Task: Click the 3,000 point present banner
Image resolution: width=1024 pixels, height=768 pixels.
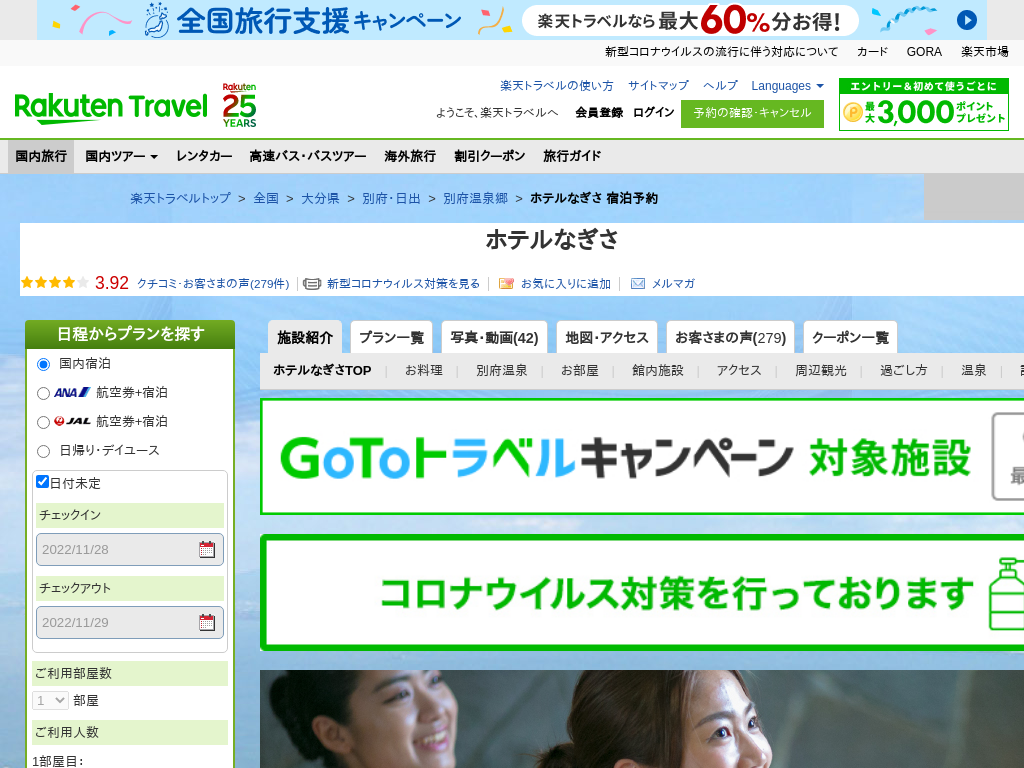Action: (923, 104)
